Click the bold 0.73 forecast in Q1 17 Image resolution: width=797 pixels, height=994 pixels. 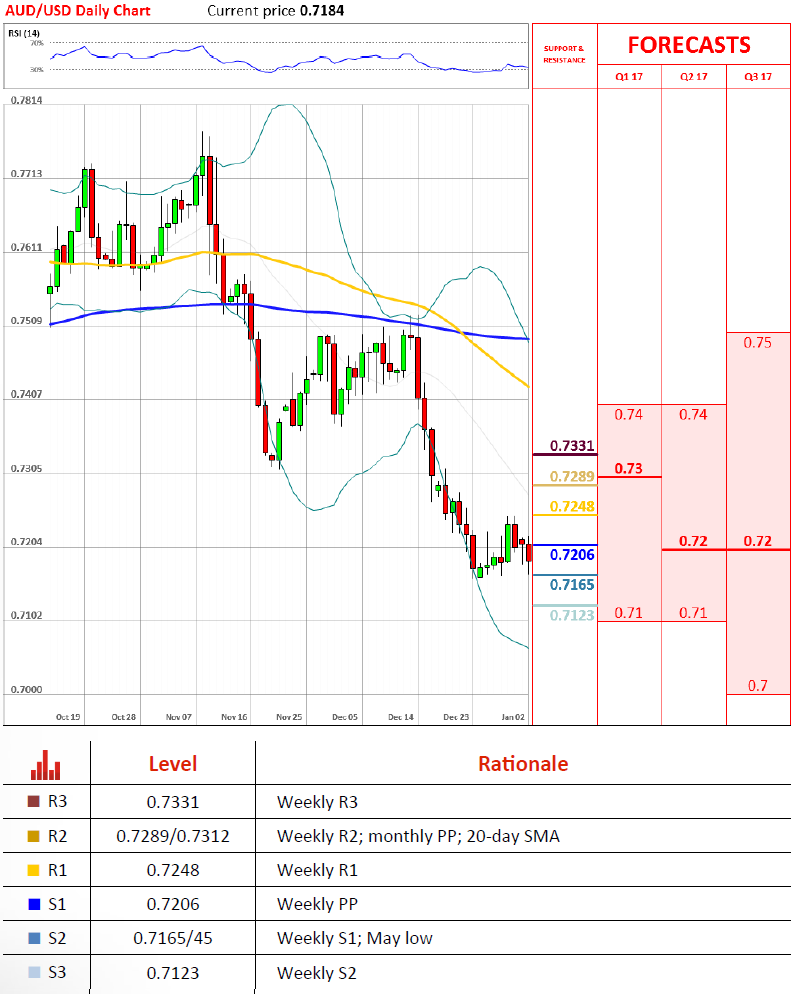pos(628,468)
